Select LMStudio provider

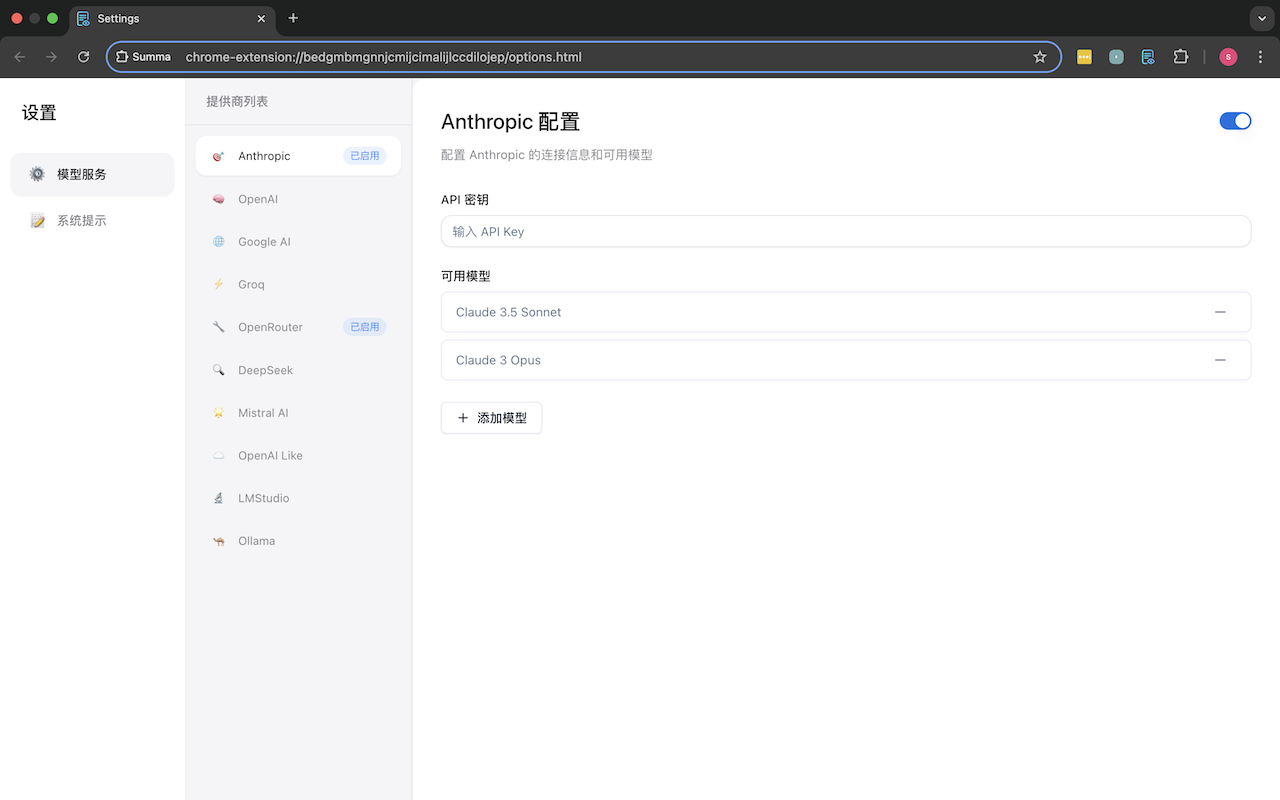298,498
